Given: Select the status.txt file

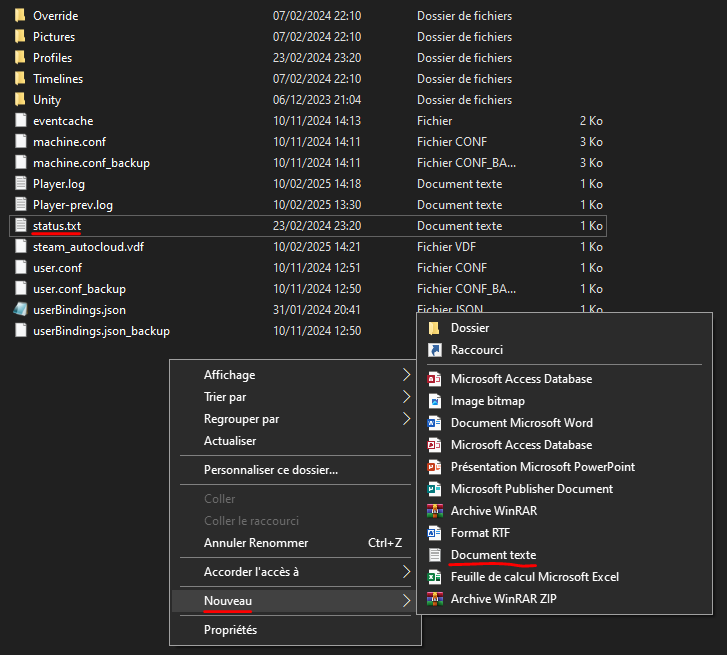Looking at the screenshot, I should [57, 226].
